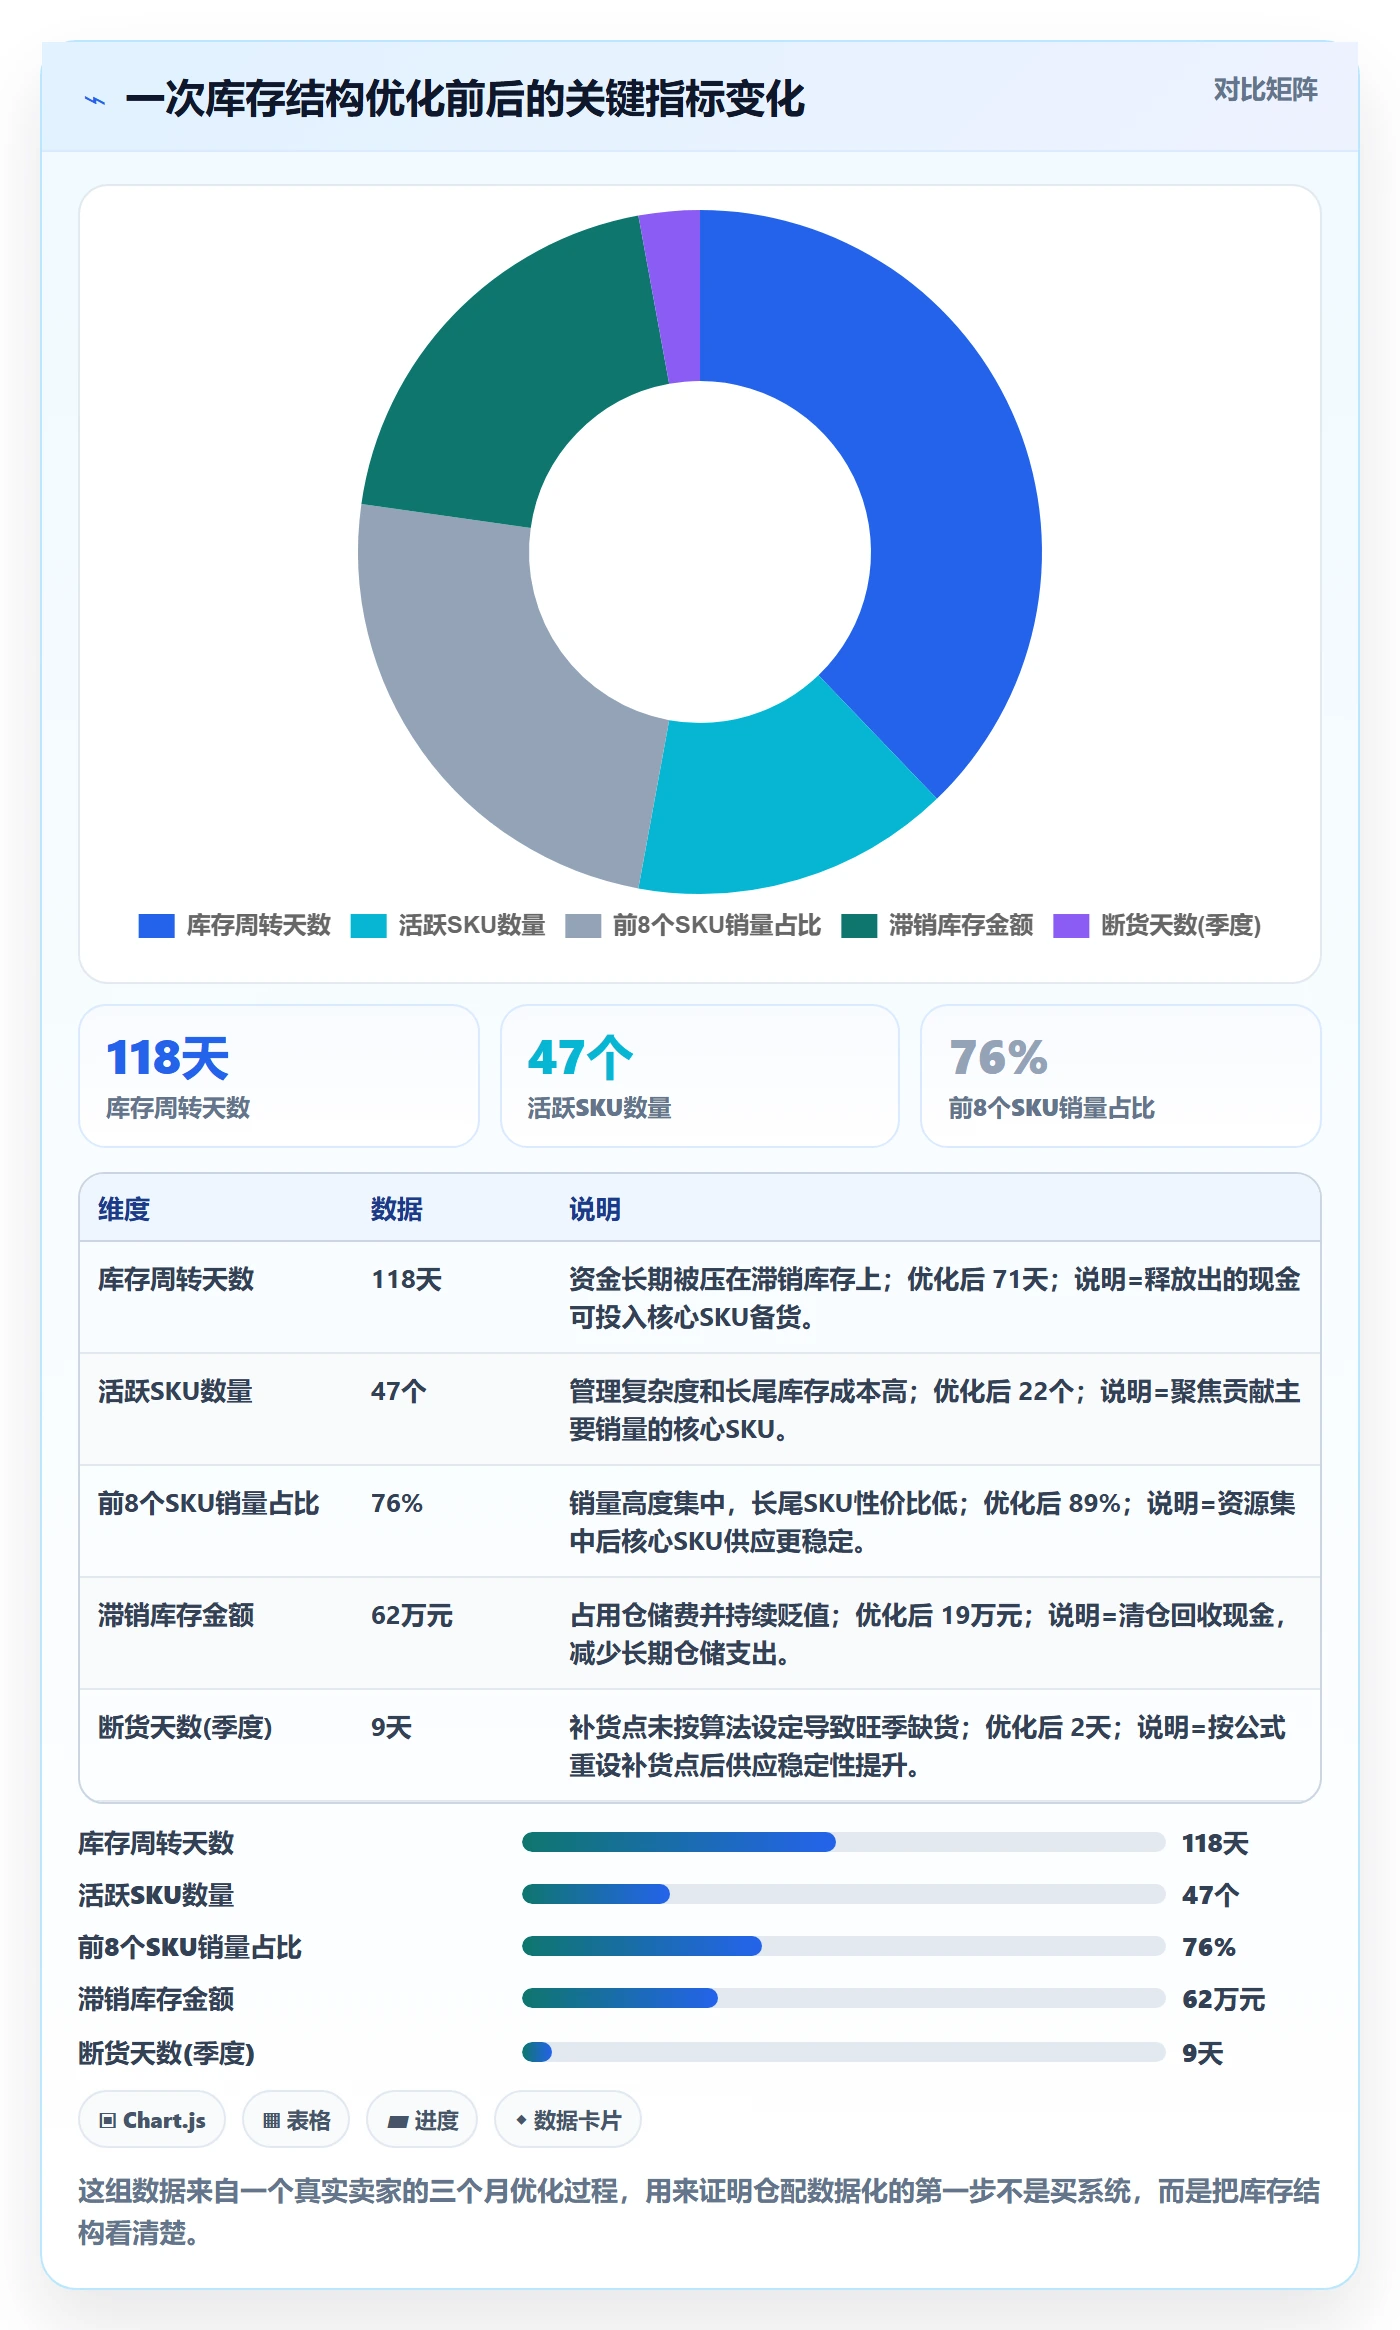Open the 118天 inventory turnover card
Image resolution: width=1400 pixels, height=2330 pixels.
(x=279, y=1076)
